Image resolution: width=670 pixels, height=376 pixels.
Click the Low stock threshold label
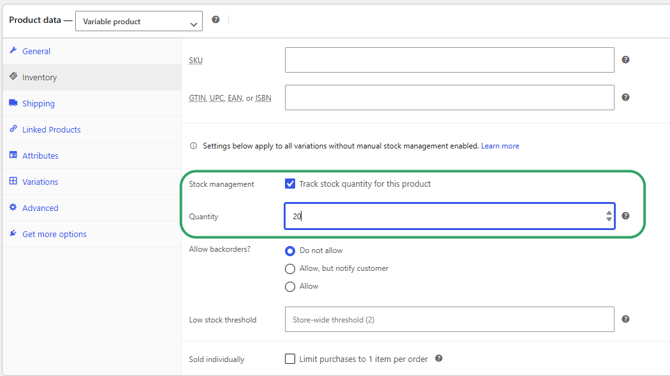(x=223, y=320)
